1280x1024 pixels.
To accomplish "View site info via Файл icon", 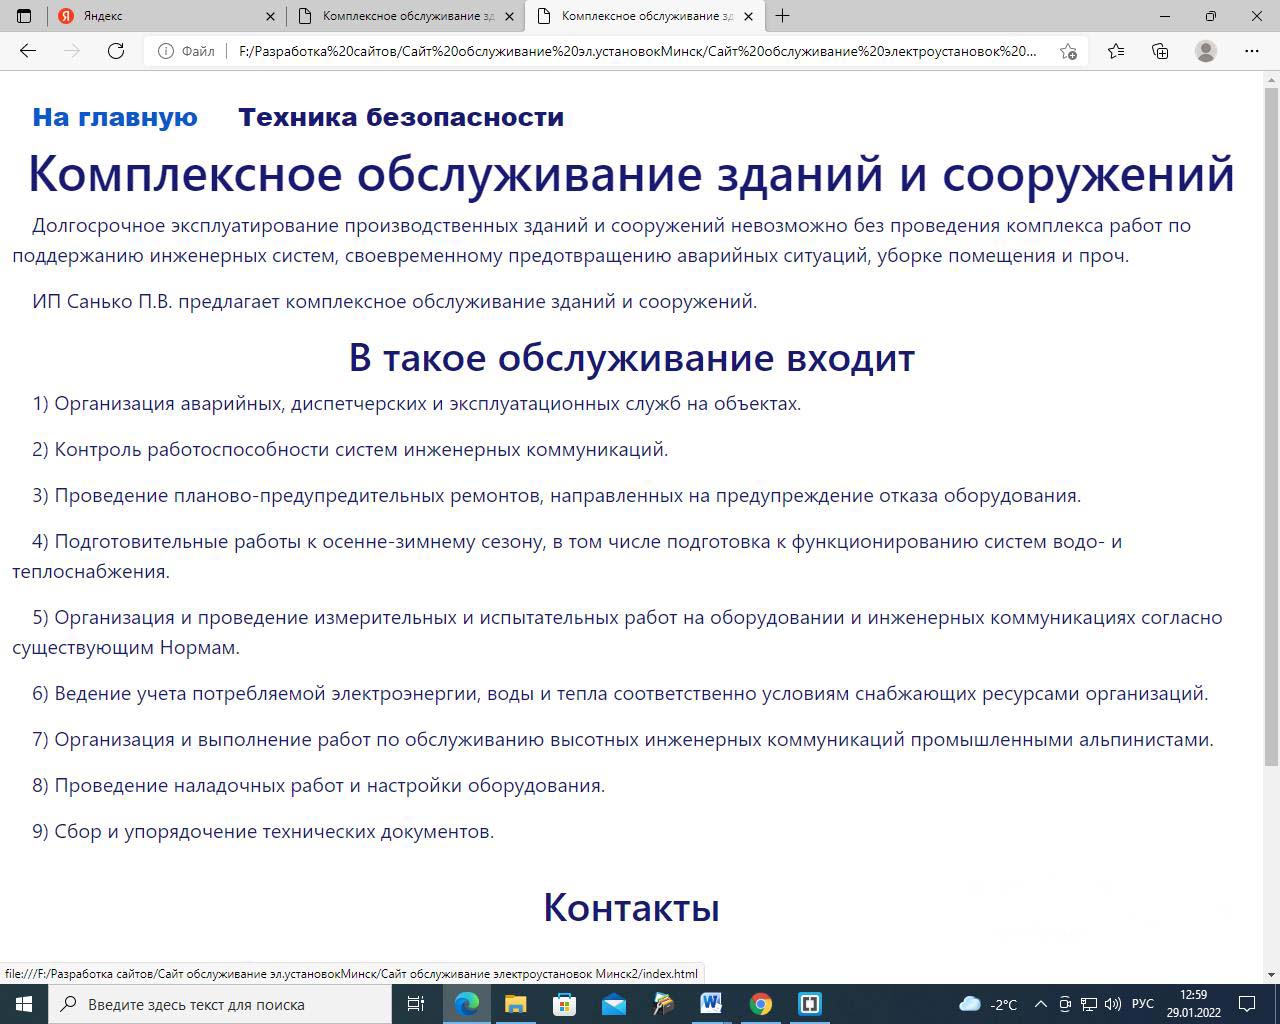I will tap(166, 51).
